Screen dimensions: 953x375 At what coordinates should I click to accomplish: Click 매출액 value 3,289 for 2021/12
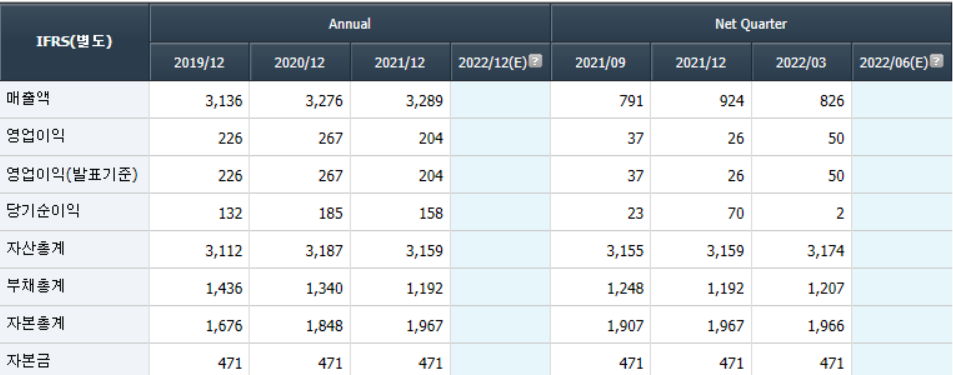[424, 101]
